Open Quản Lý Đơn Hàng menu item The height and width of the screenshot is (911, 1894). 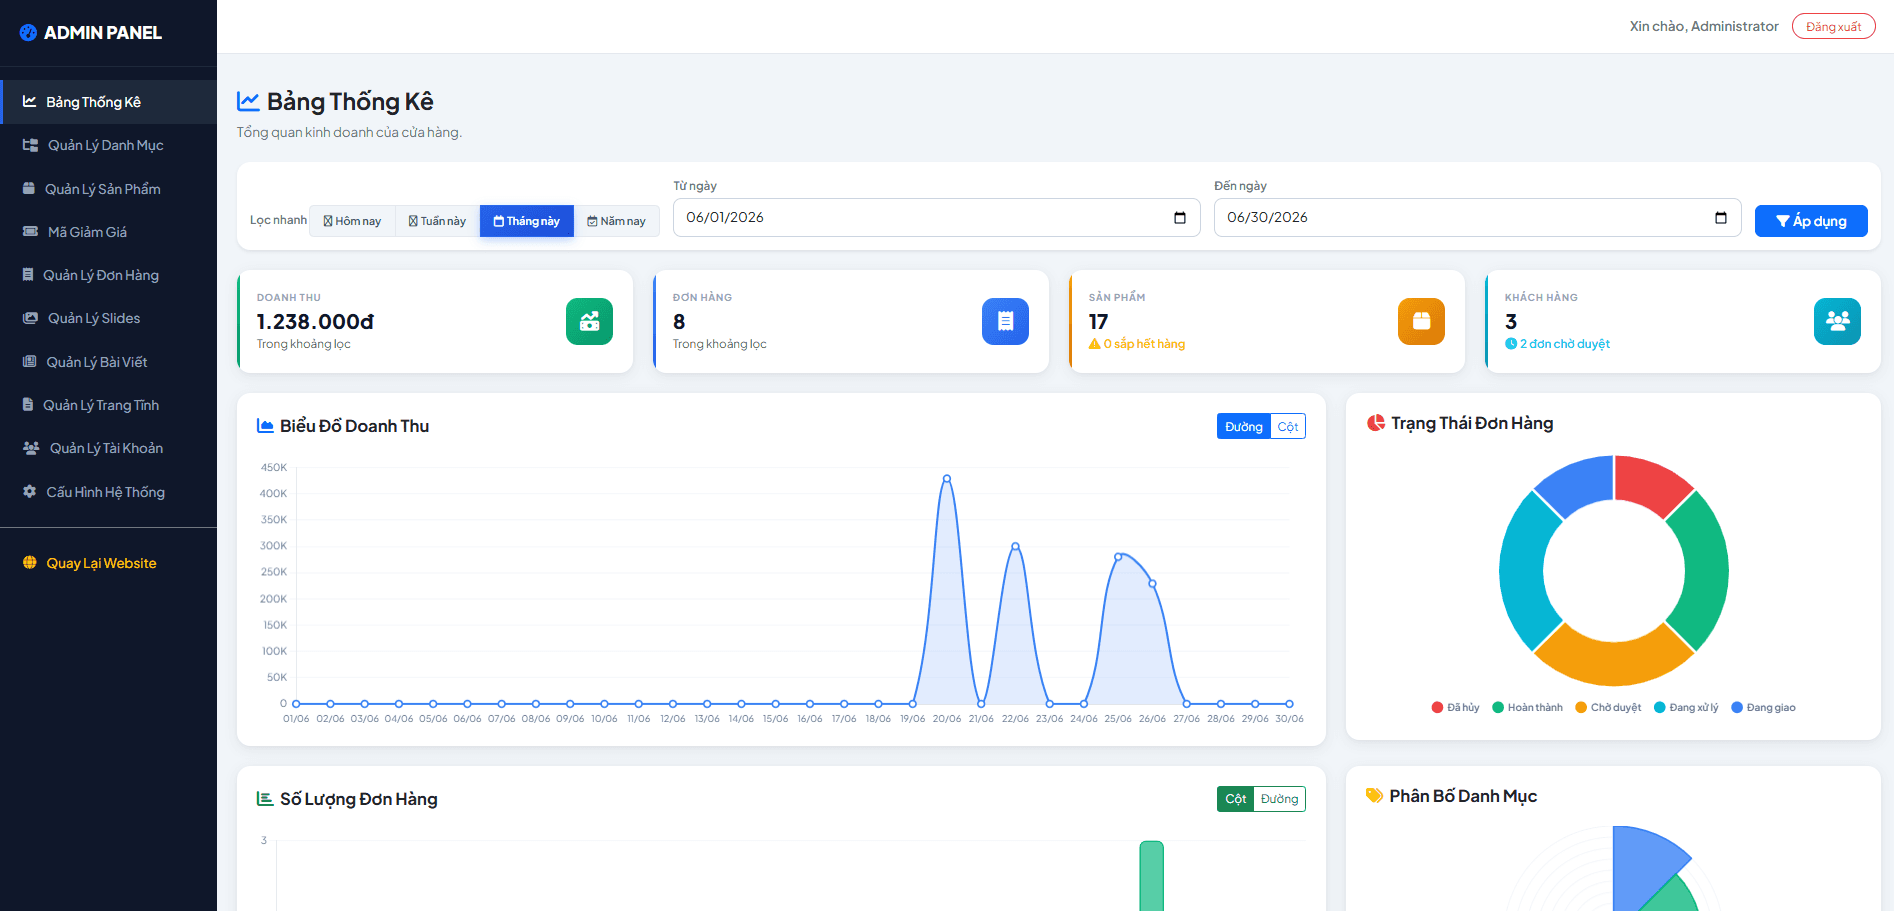108,275
